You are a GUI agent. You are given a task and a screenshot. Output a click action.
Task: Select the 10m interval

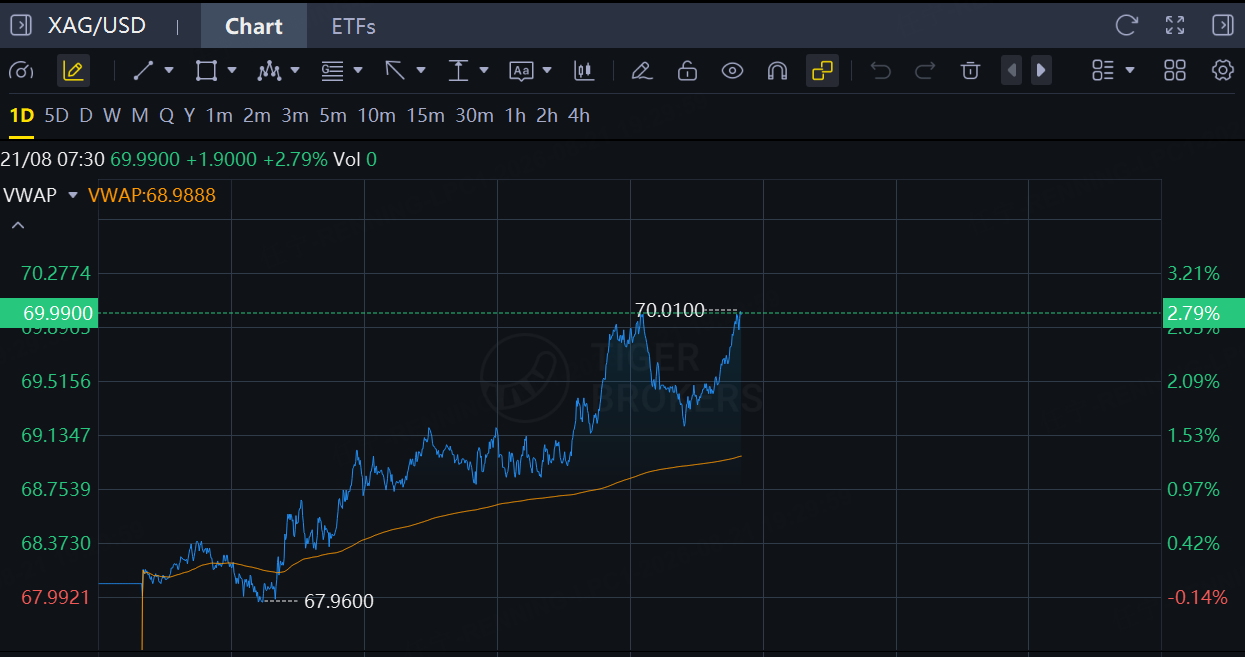(x=377, y=116)
